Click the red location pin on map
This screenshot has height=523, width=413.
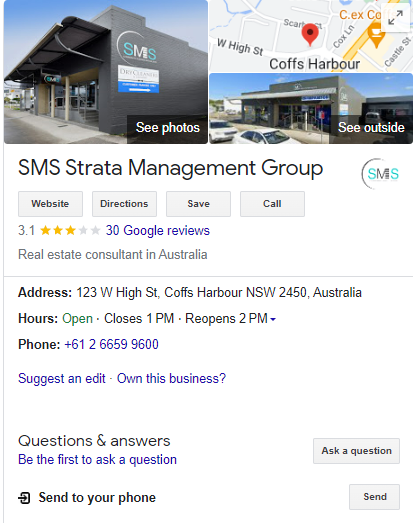click(x=310, y=35)
